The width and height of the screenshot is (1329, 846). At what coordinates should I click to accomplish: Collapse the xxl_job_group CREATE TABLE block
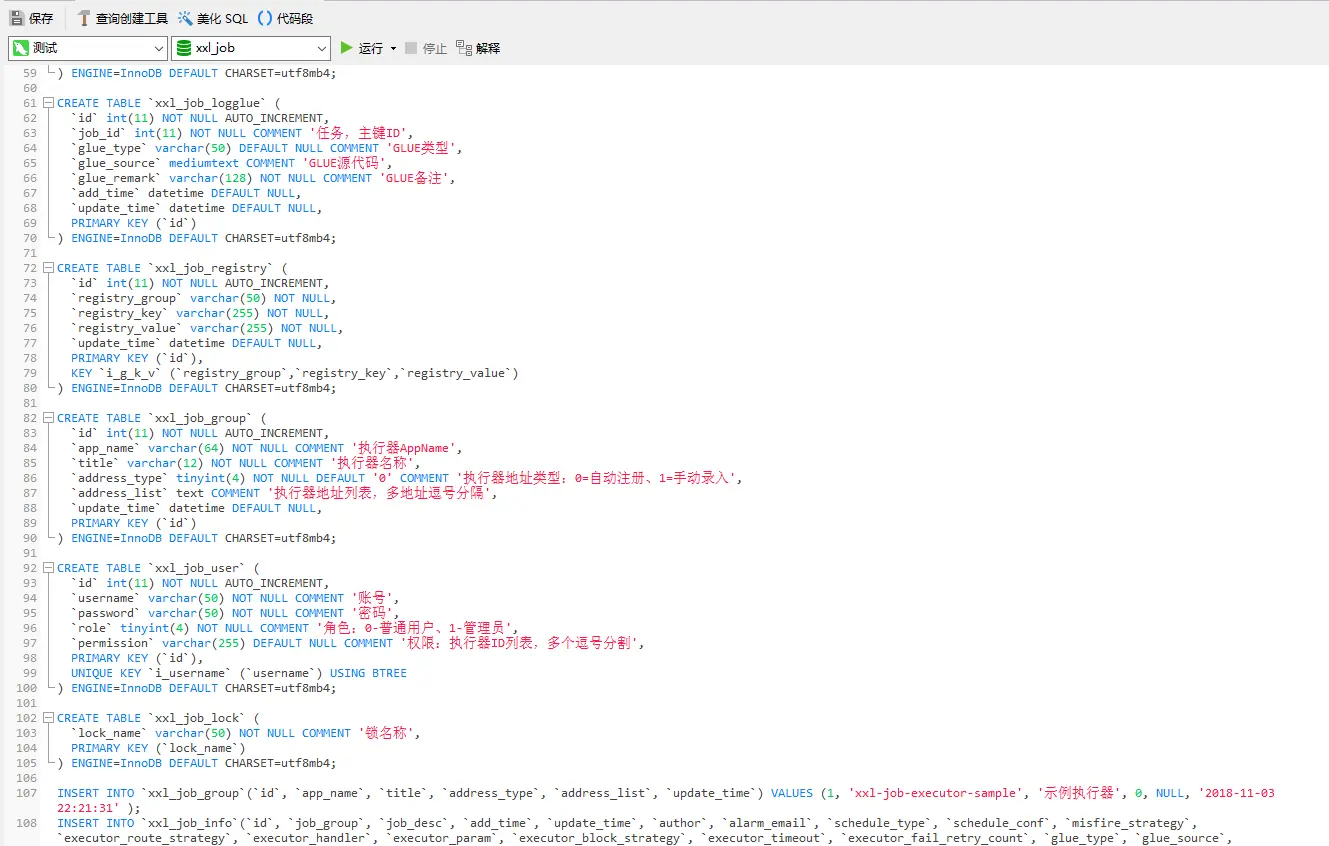click(48, 418)
